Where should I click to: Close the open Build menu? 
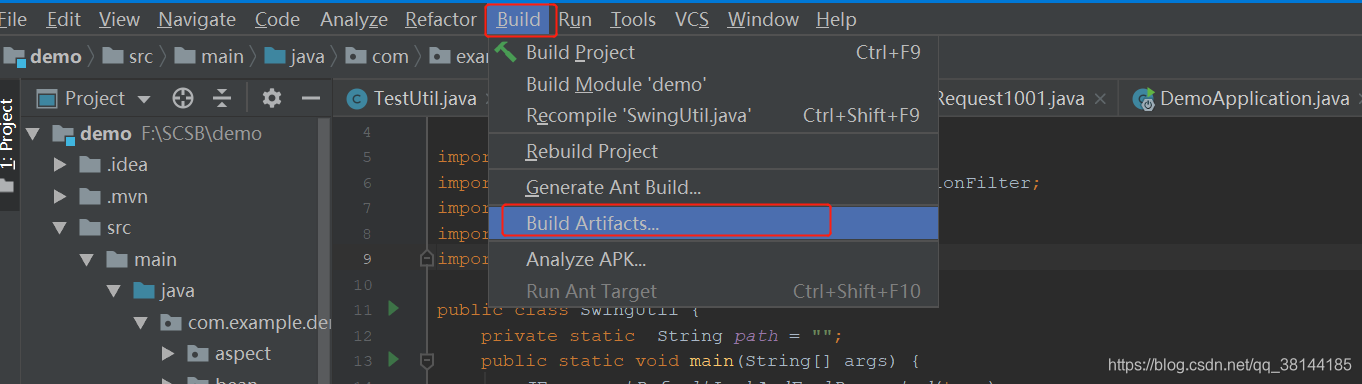pos(519,19)
